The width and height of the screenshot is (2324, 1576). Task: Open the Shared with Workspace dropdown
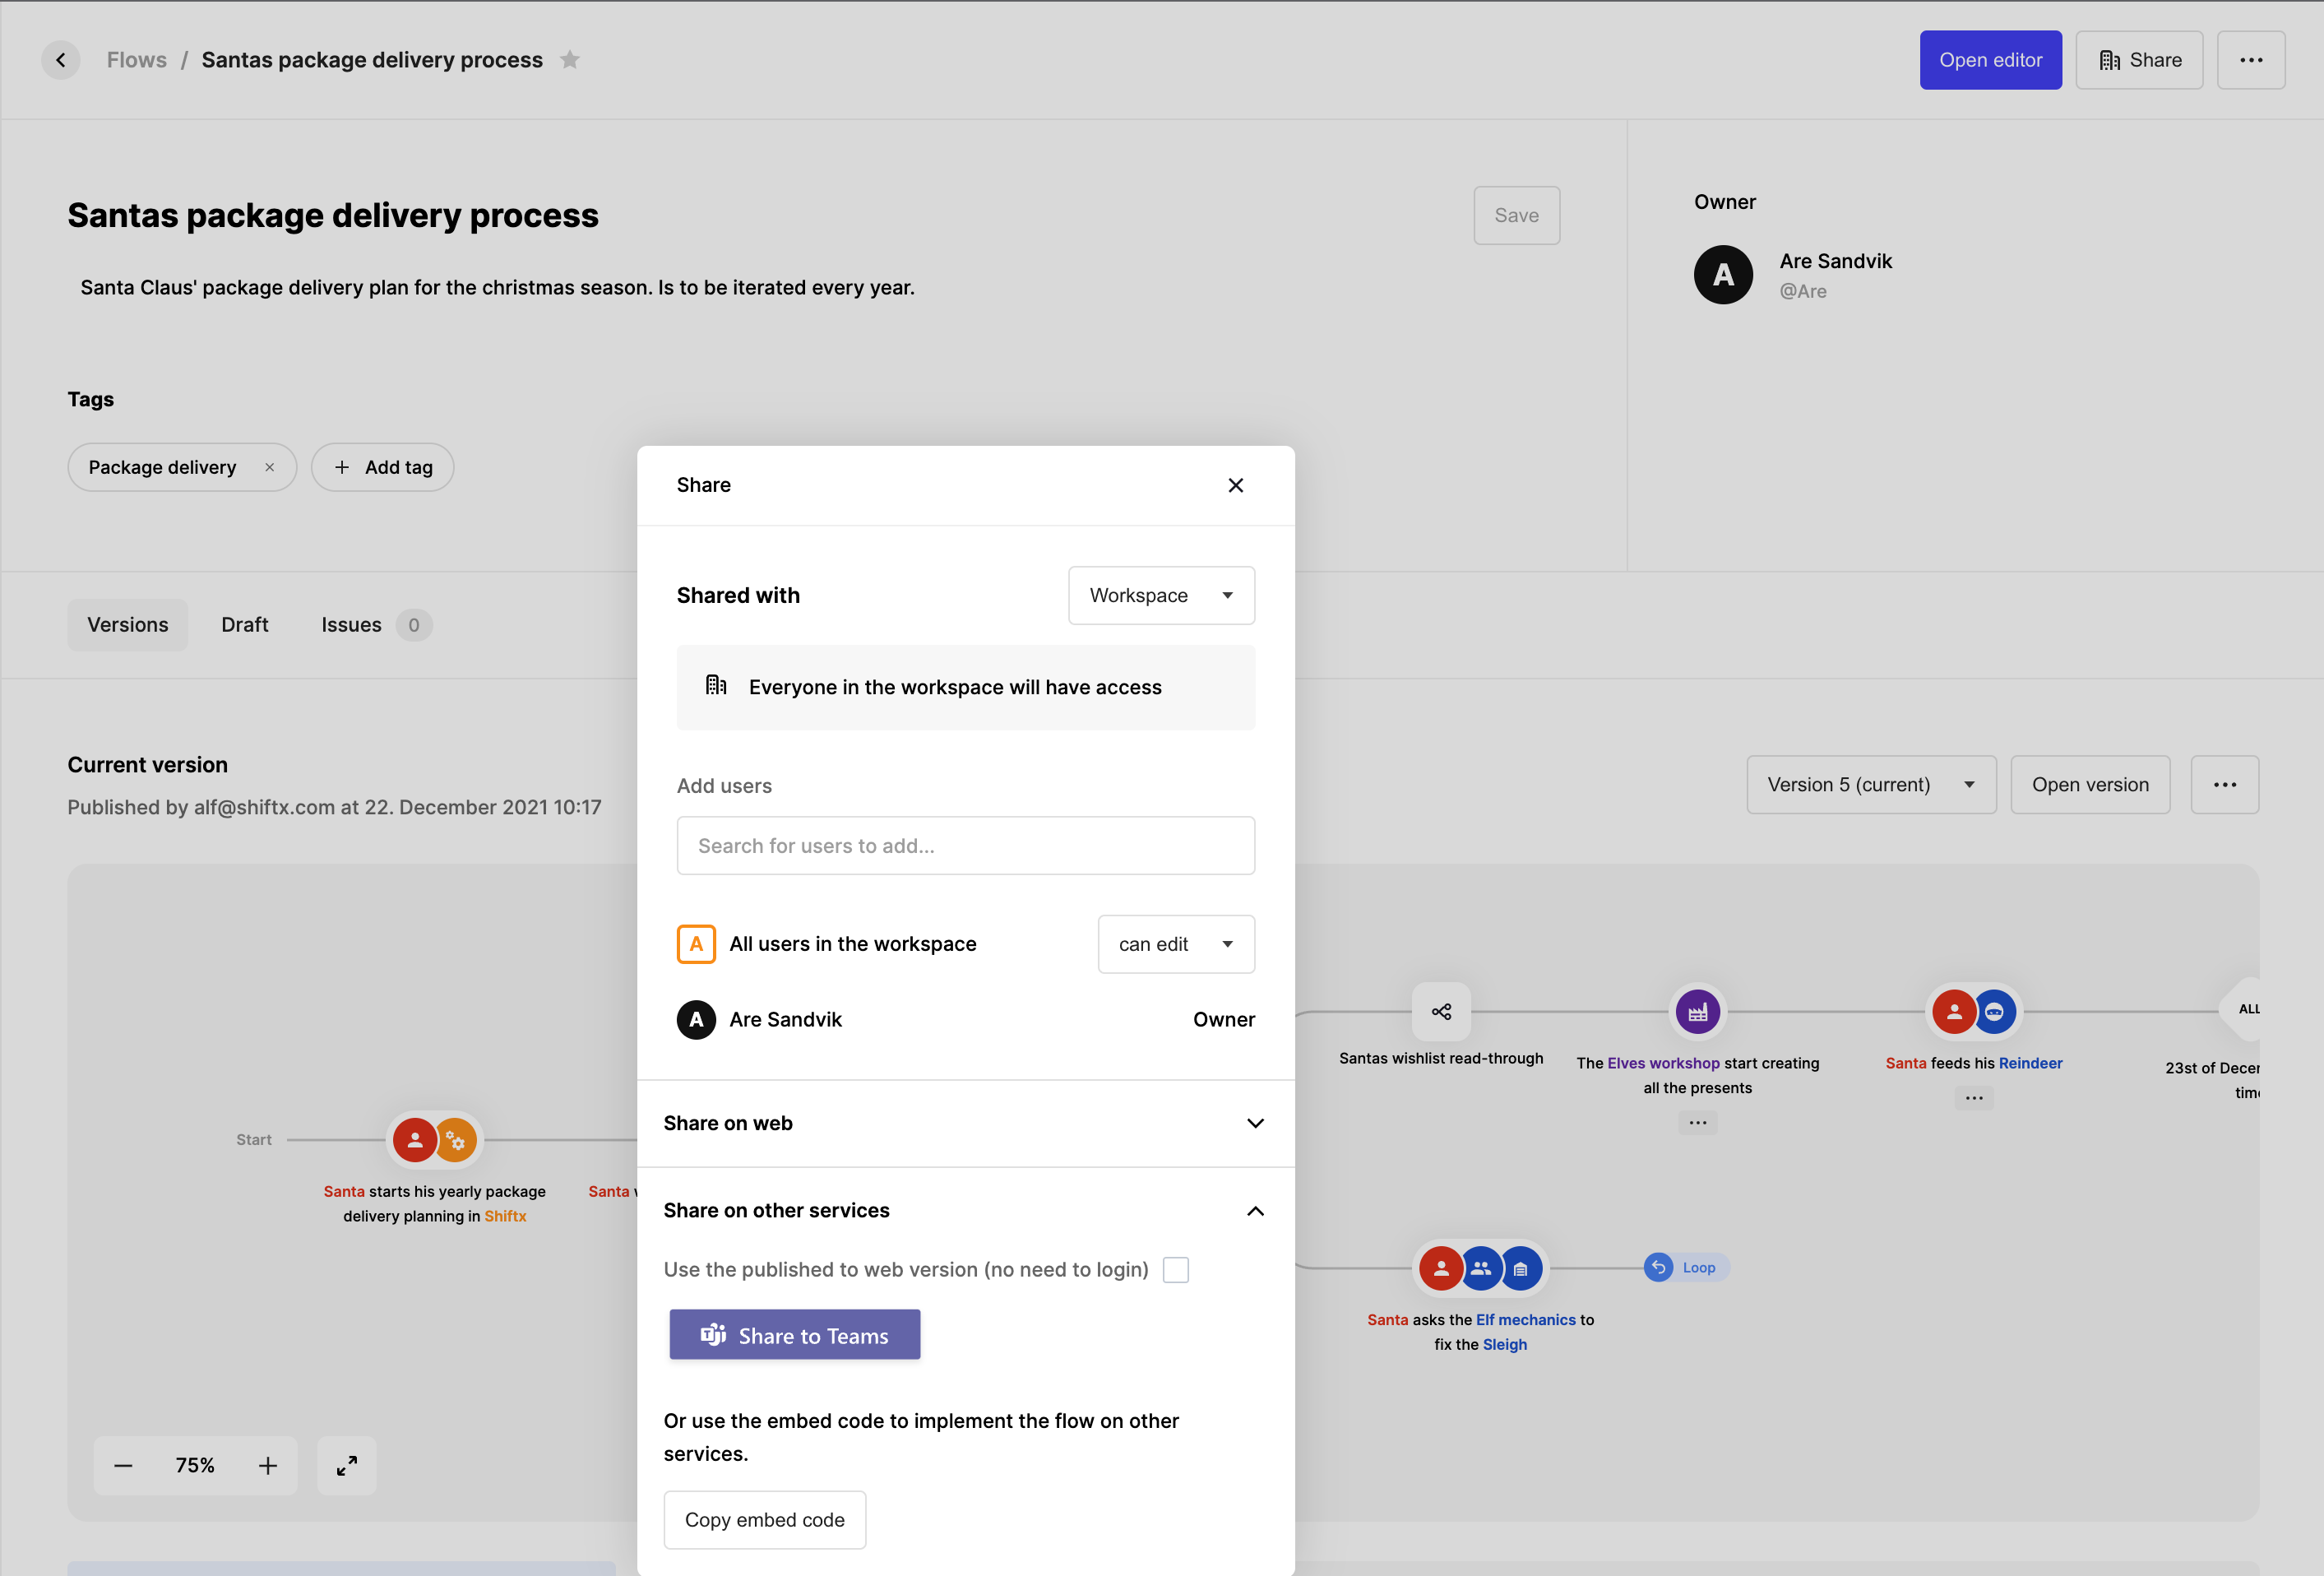pos(1161,595)
